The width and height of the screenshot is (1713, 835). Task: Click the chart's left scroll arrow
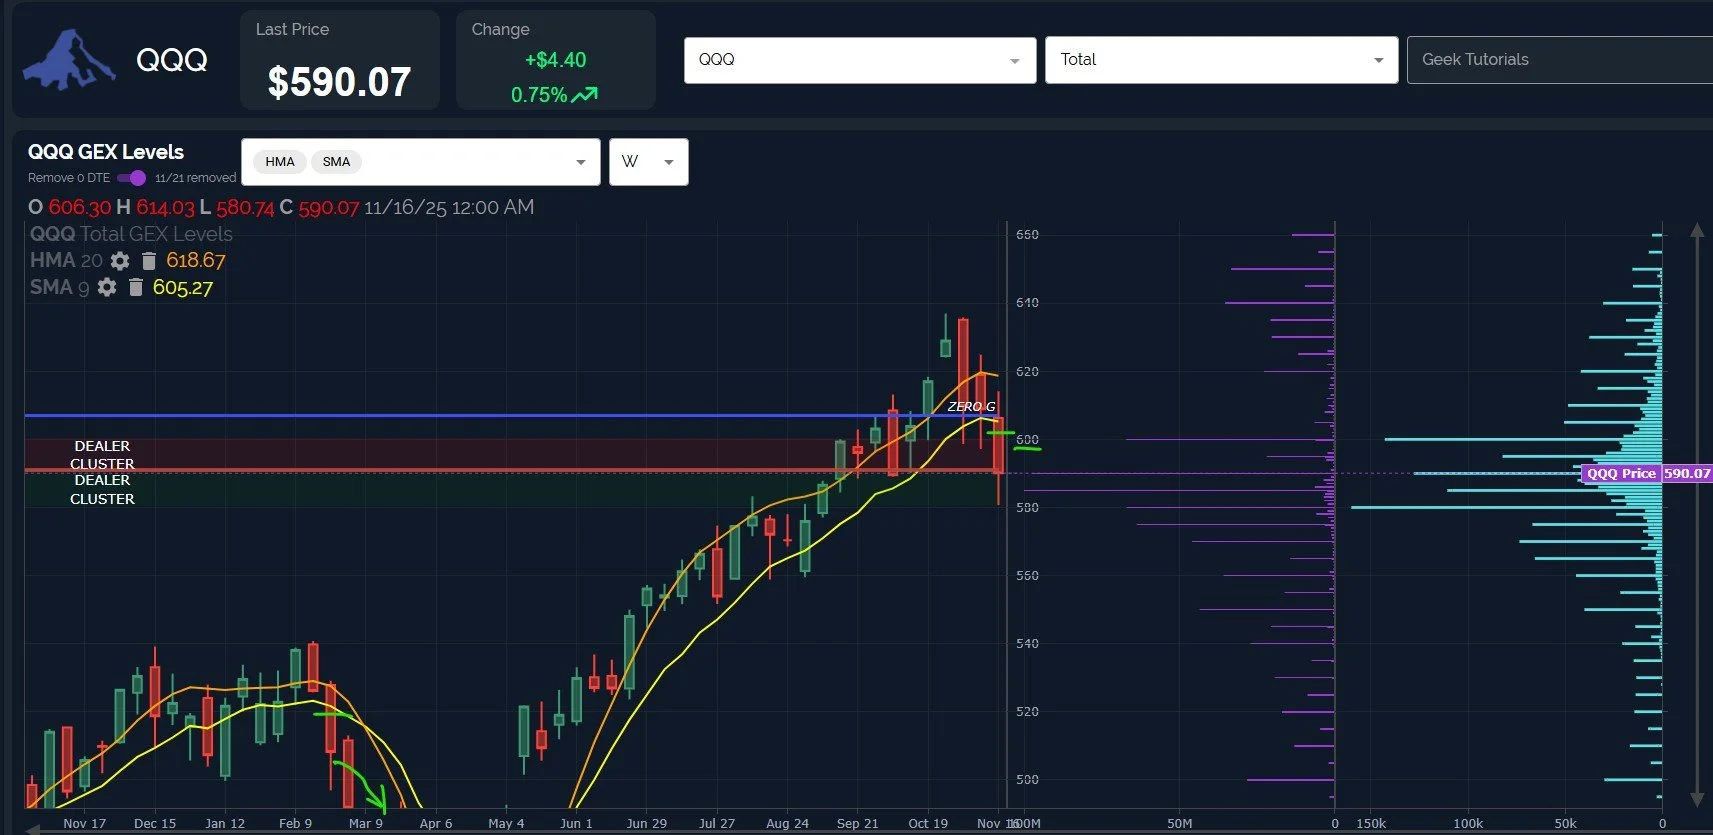pos(34,829)
